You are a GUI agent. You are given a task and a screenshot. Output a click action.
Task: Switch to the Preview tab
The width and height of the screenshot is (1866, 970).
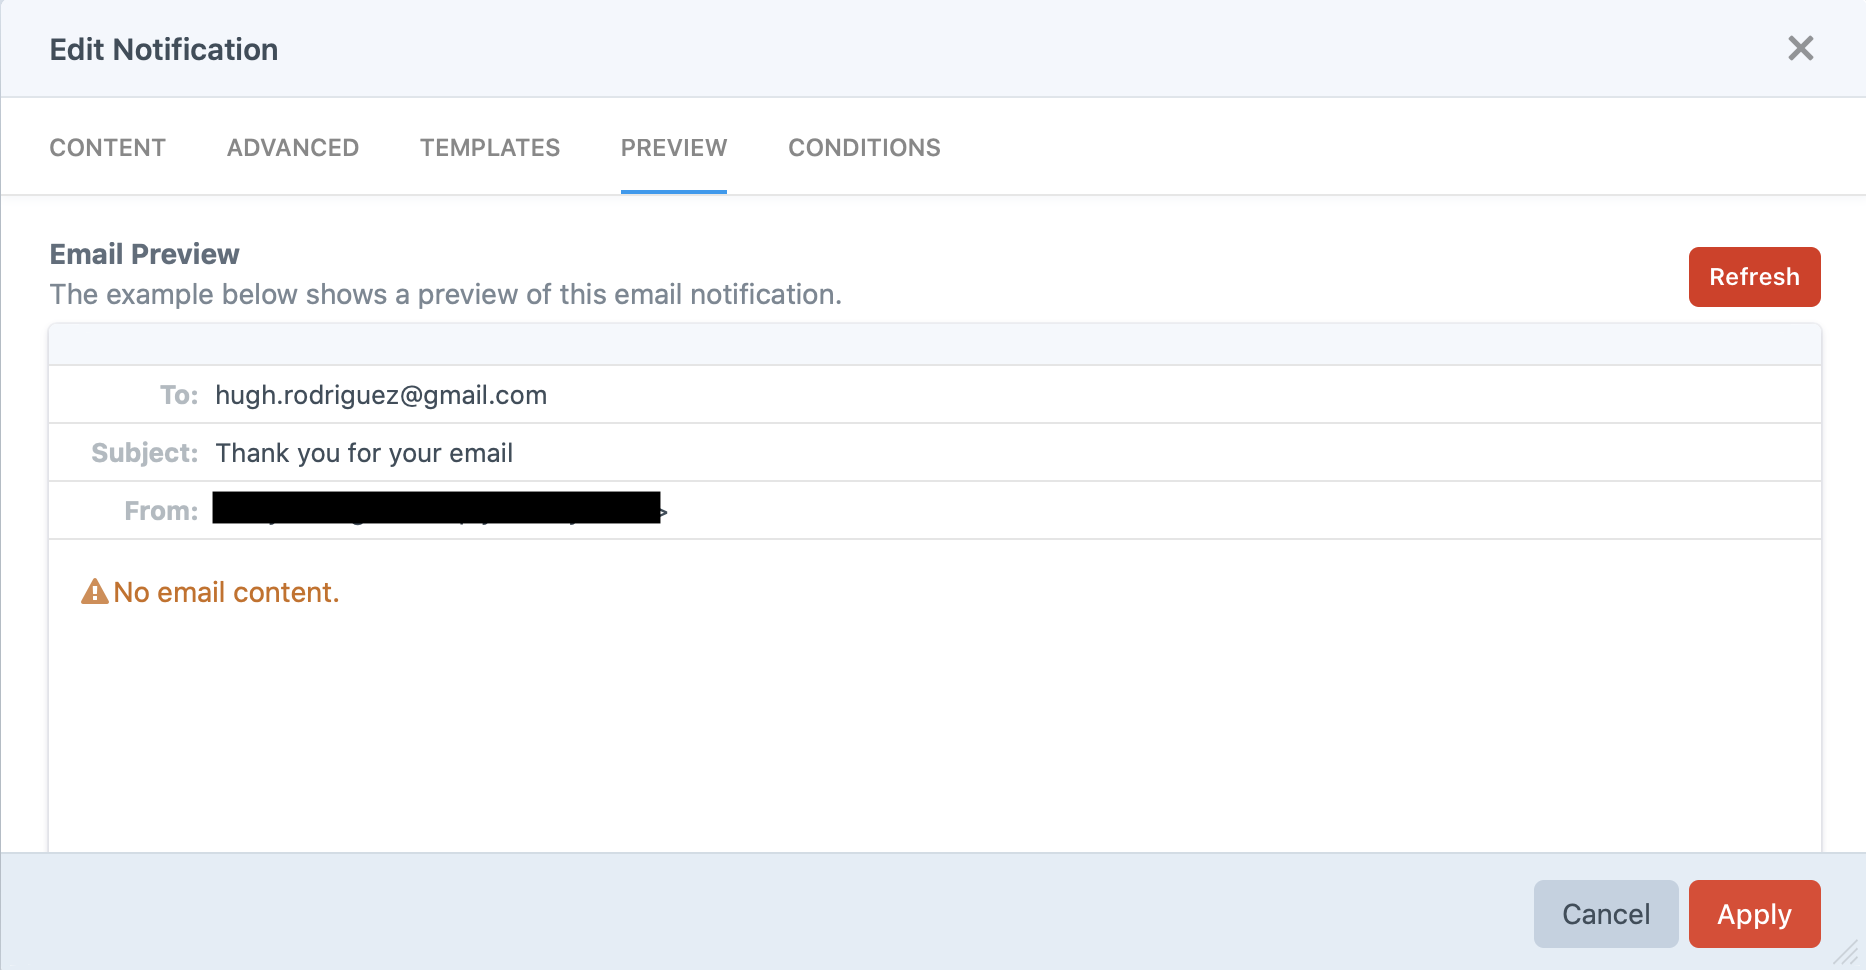[673, 147]
